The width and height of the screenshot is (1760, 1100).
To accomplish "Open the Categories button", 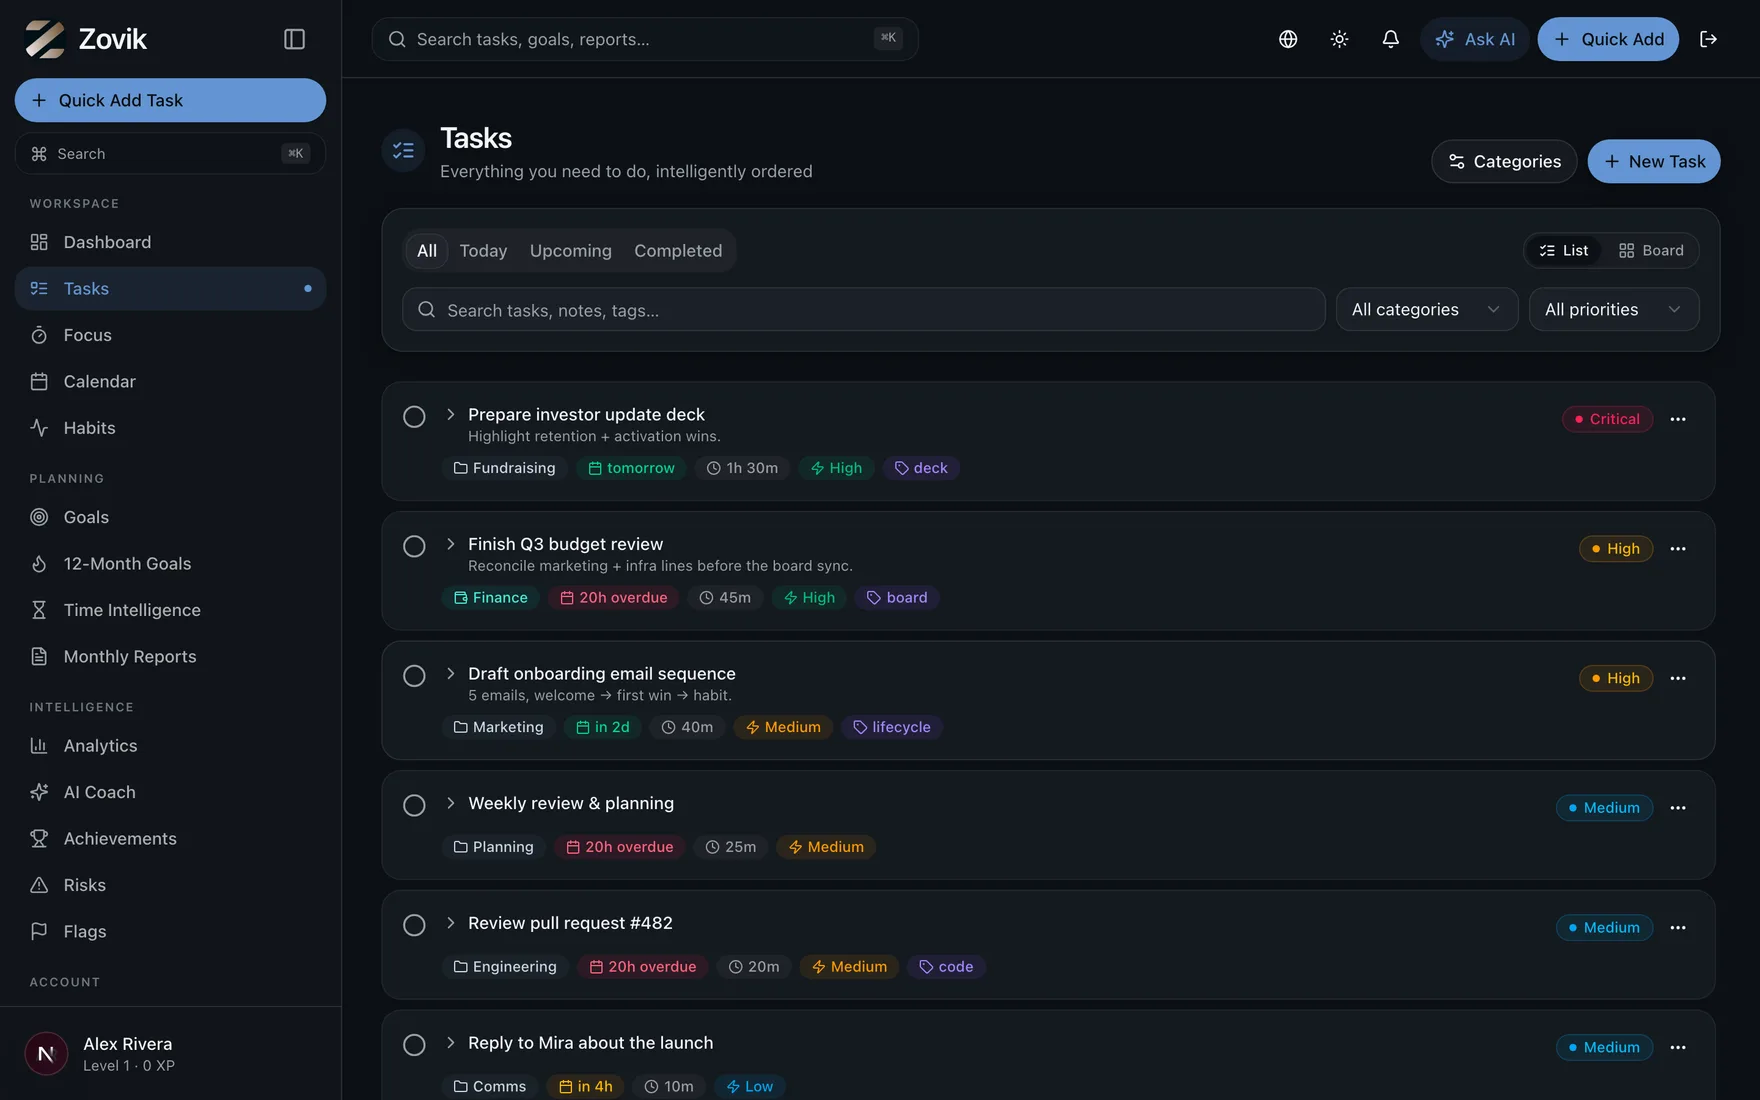I will (1503, 162).
